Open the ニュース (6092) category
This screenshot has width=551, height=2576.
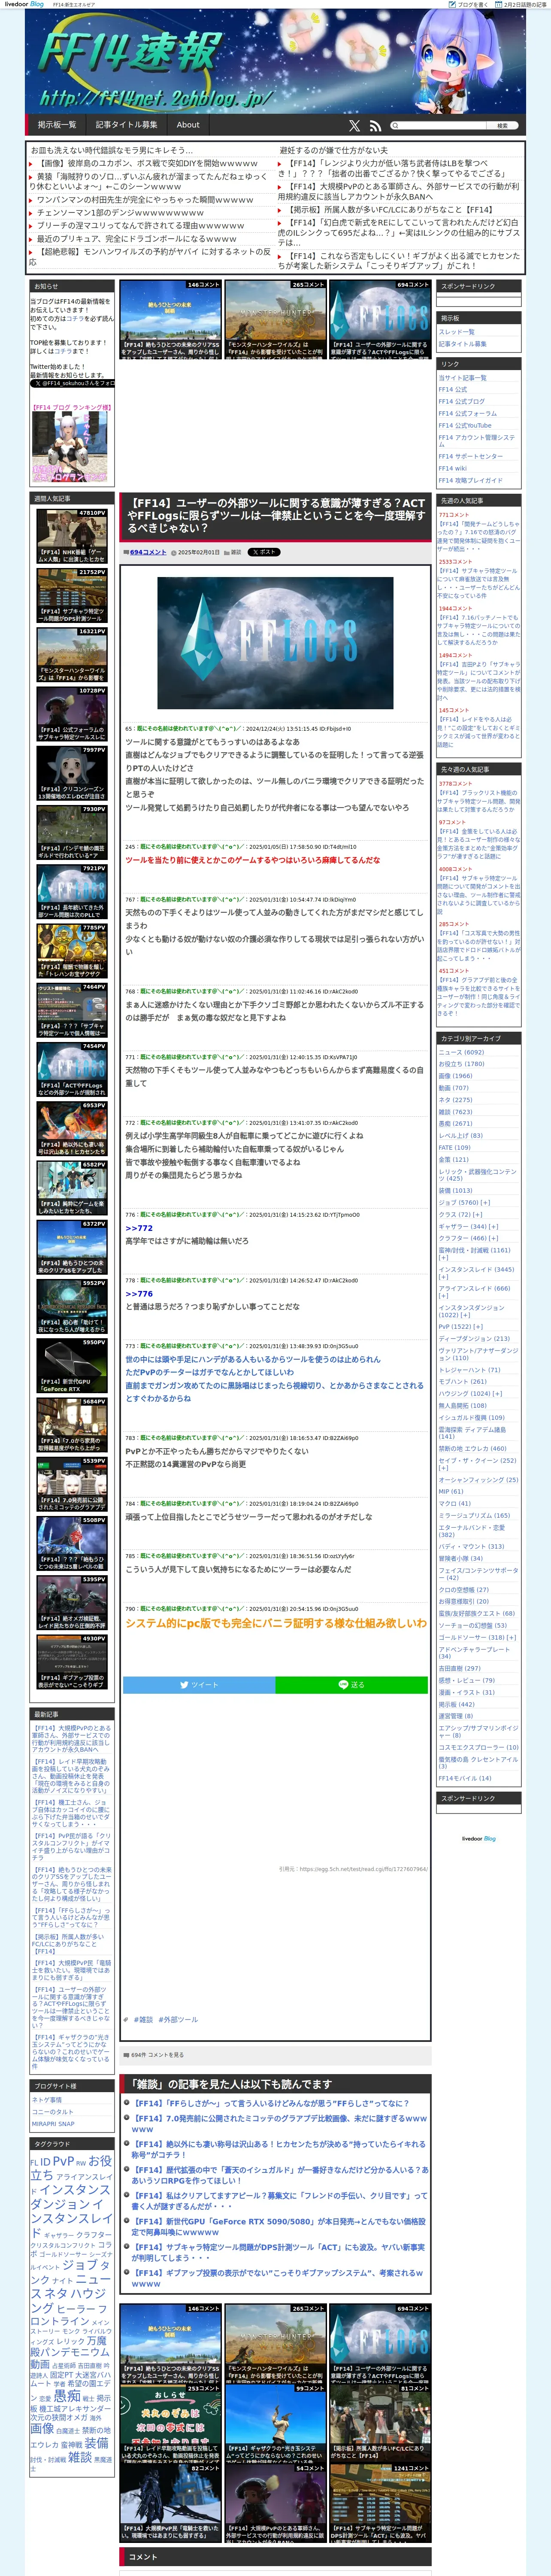tap(461, 1052)
